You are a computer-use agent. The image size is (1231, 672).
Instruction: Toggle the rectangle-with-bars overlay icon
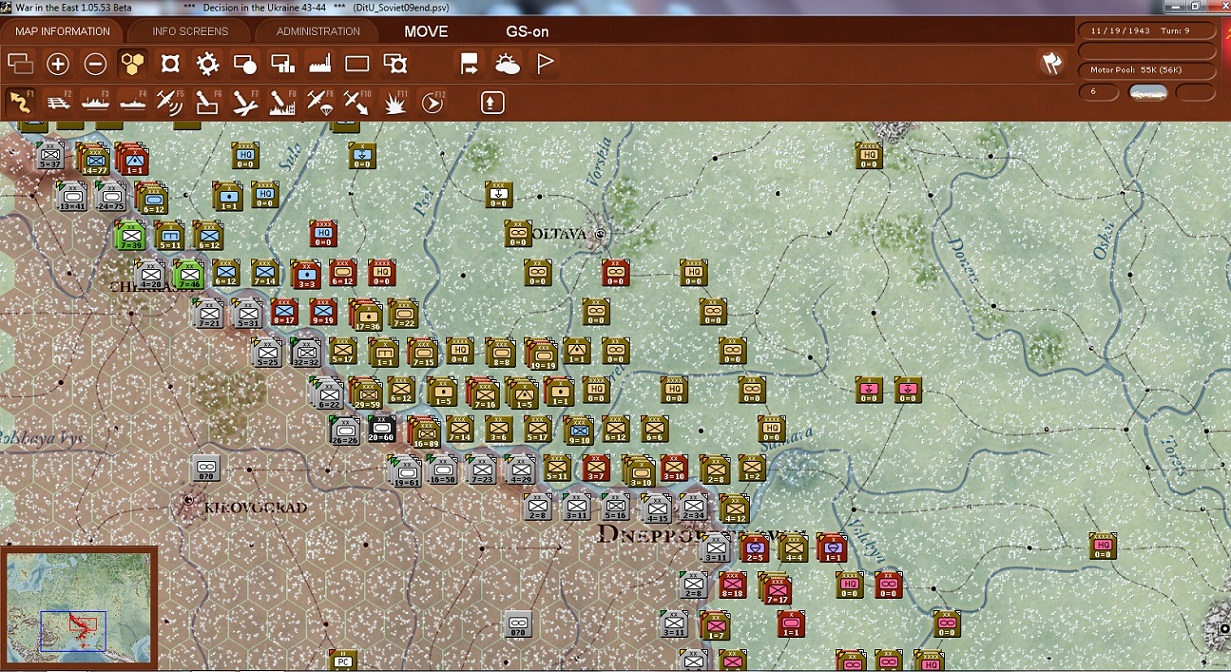pyautogui.click(x=282, y=64)
